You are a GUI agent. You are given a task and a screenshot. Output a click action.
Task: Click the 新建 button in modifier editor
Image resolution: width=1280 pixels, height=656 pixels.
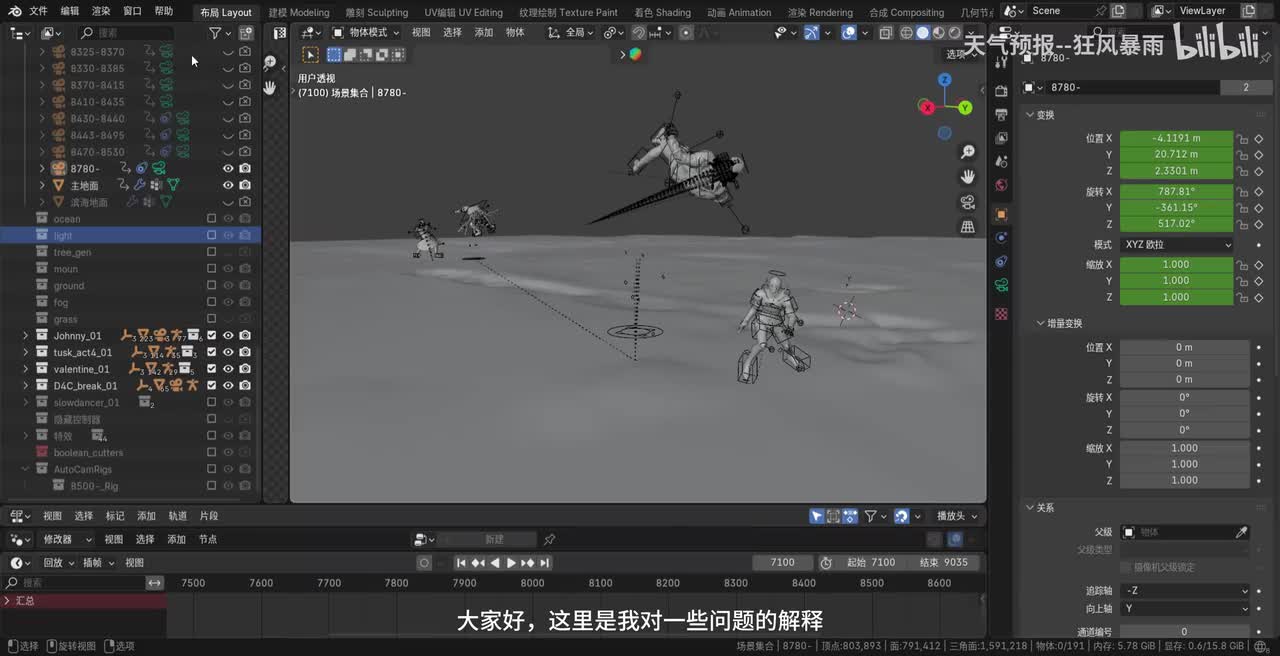click(x=494, y=539)
